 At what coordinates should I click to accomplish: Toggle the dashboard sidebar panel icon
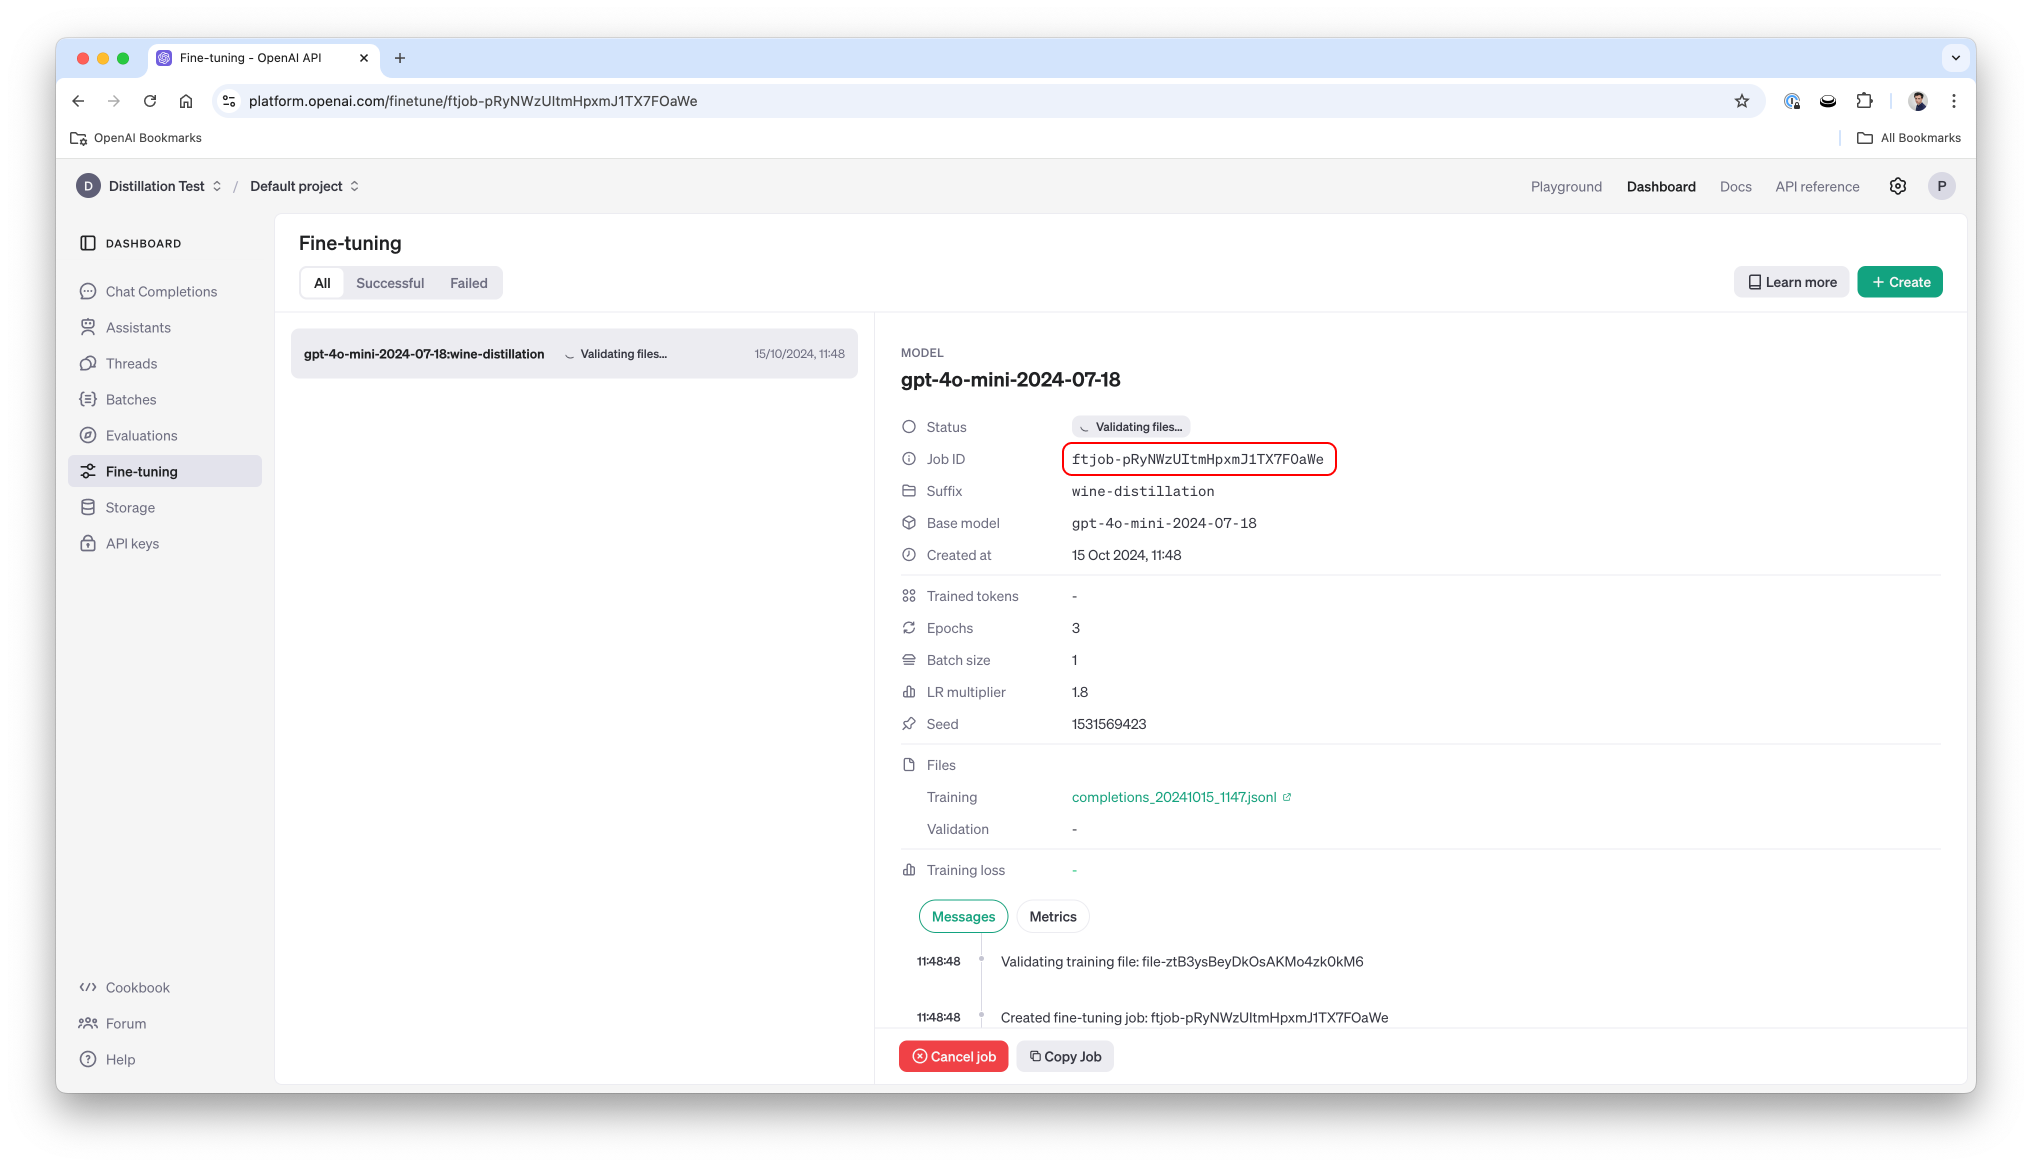tap(88, 243)
